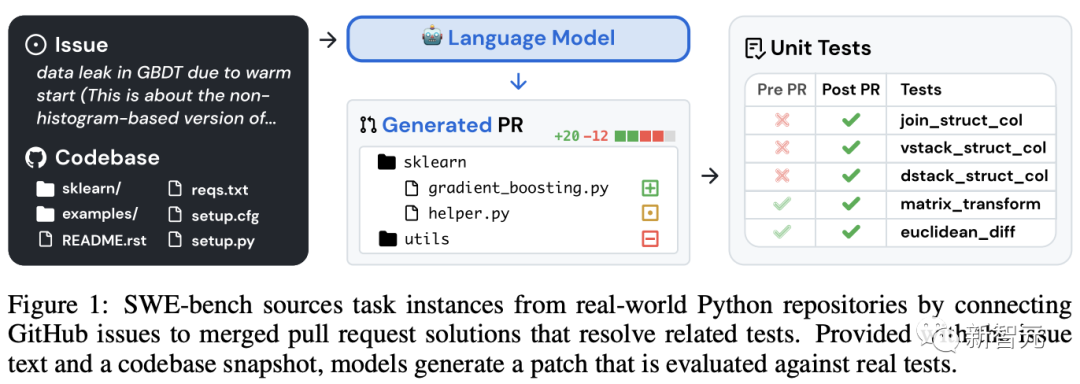
Task: Click the green plus icon for gradient_boosting.py
Action: (650, 187)
